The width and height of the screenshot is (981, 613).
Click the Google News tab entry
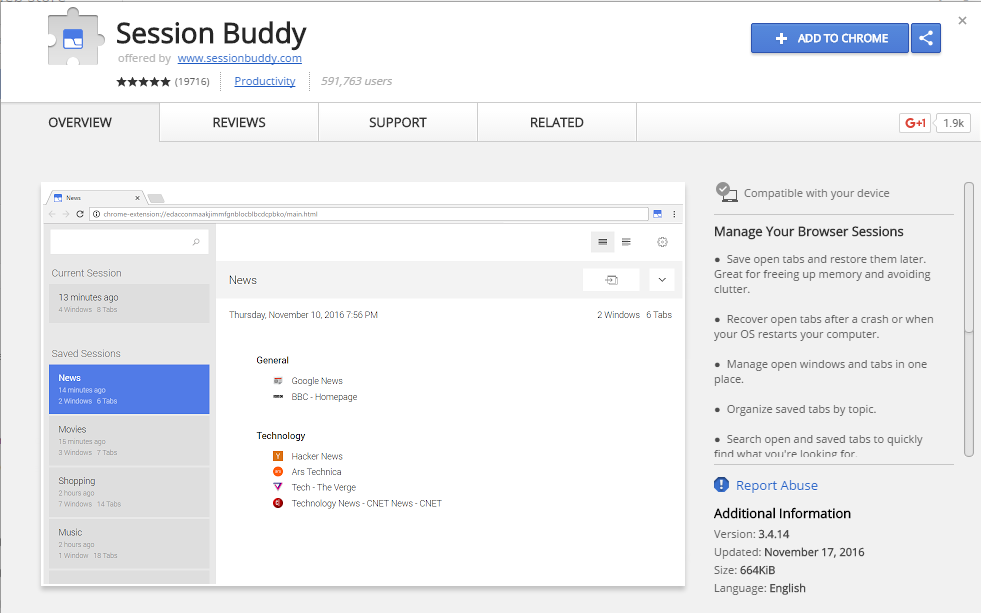pyautogui.click(x=317, y=381)
